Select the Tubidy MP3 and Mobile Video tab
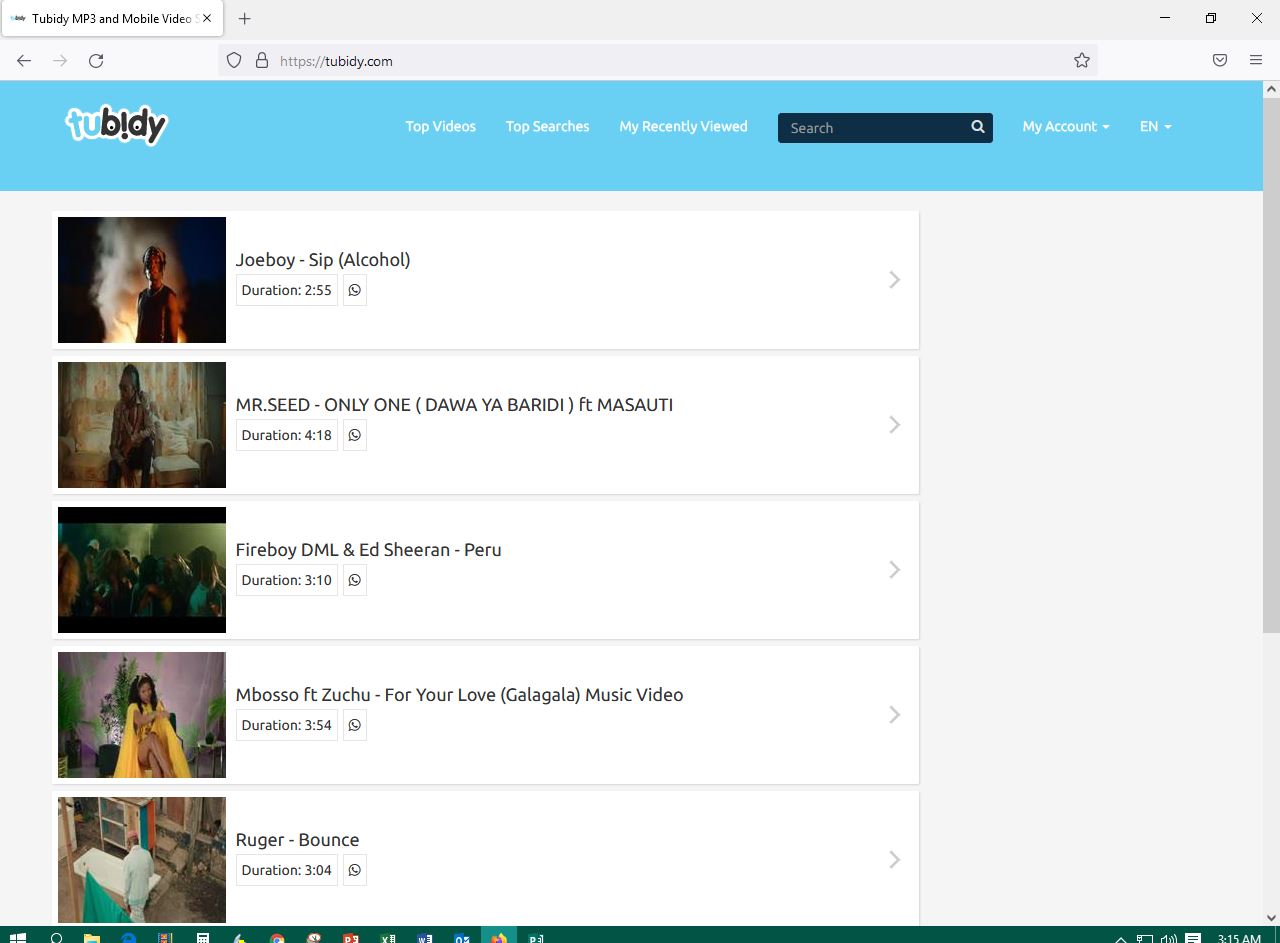Screen dimensions: 1280x943 click(110, 19)
